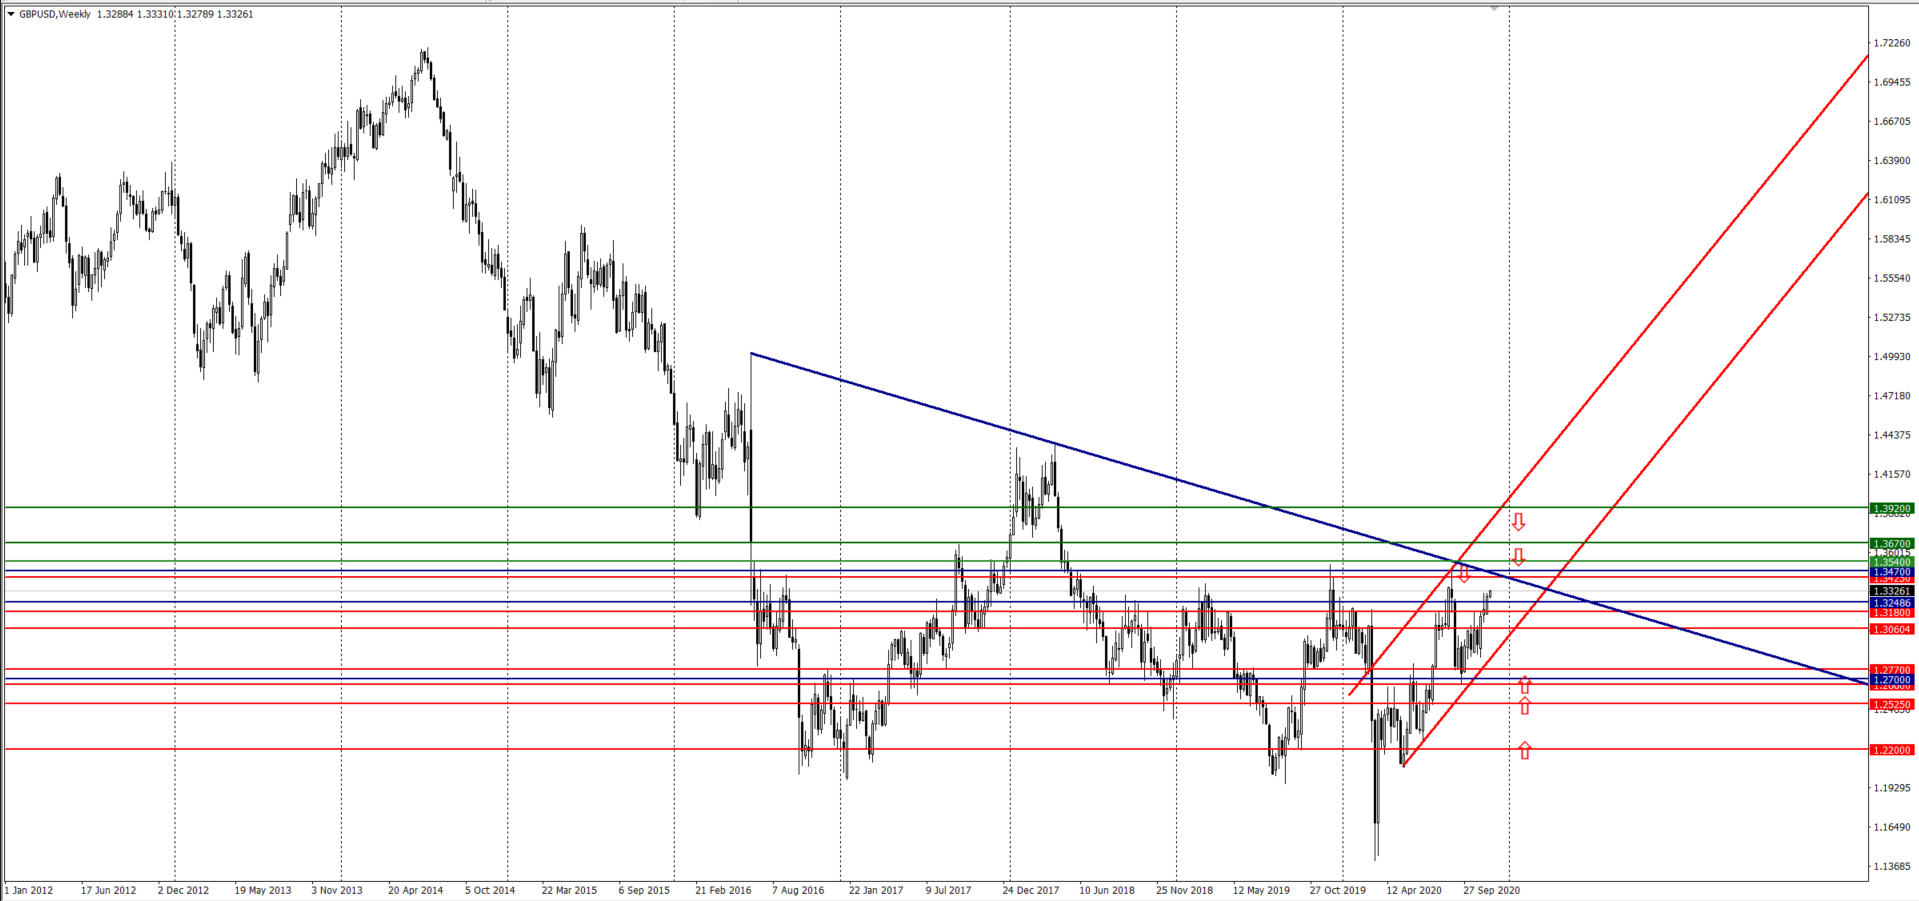Click the blue 1.34700 price level label
This screenshot has width=1919, height=901.
1891,572
